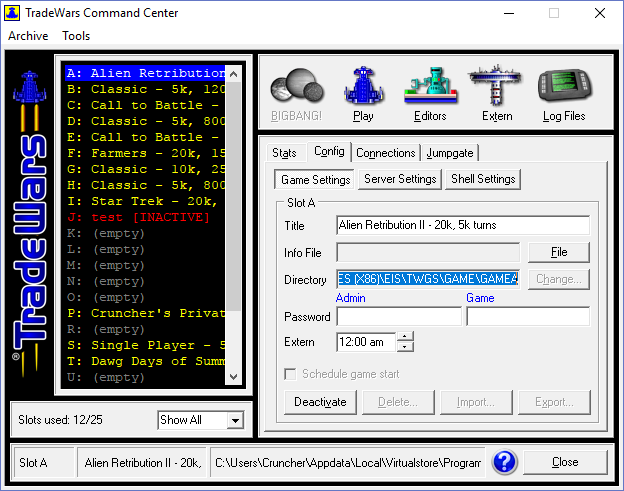The width and height of the screenshot is (624, 491).
Task: Decrease Extern time with down arrow
Action: pyautogui.click(x=405, y=346)
